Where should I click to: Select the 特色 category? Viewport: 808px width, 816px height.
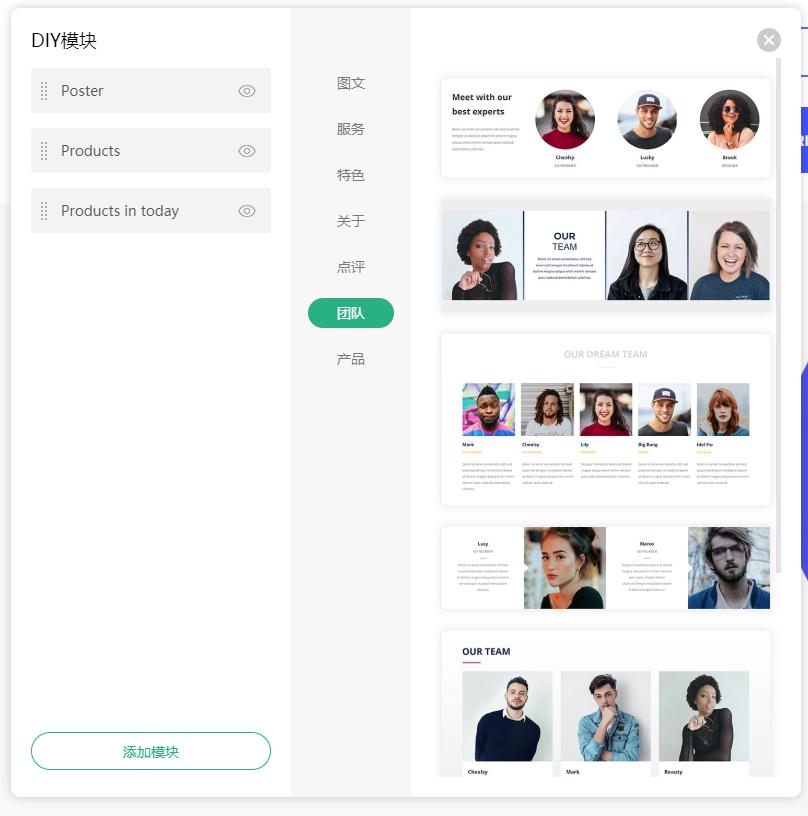click(x=351, y=175)
